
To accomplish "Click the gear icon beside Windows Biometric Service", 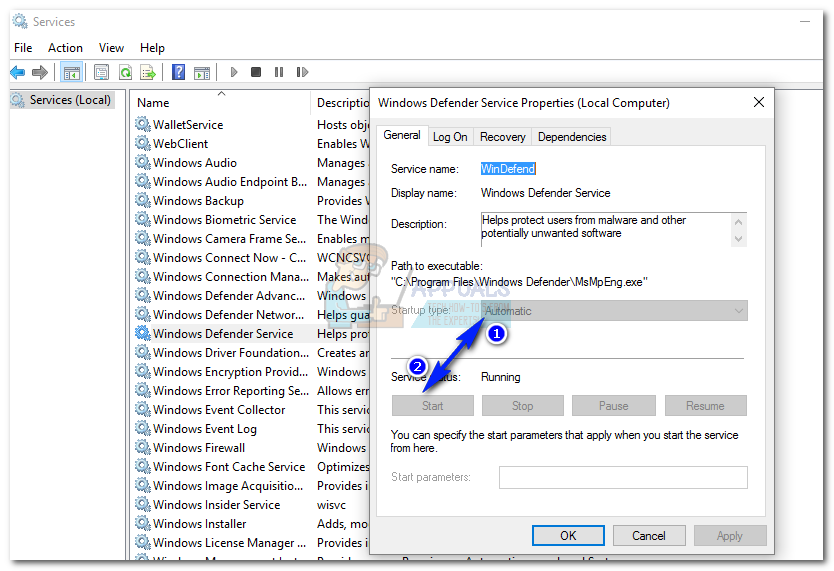I will pyautogui.click(x=143, y=220).
